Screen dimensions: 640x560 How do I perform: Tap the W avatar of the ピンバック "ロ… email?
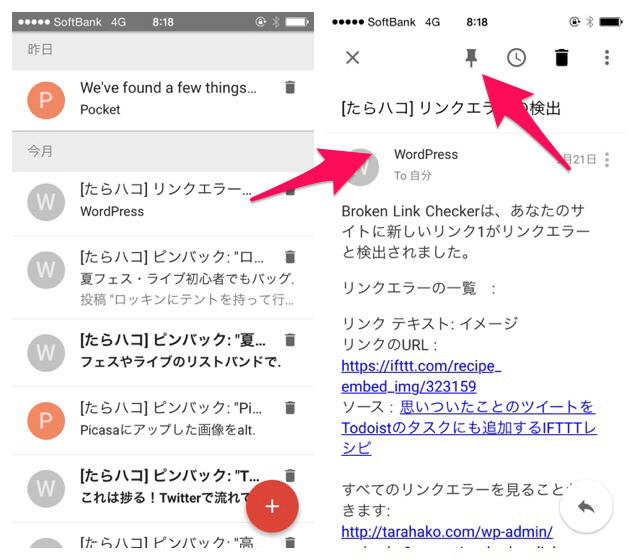[x=46, y=270]
